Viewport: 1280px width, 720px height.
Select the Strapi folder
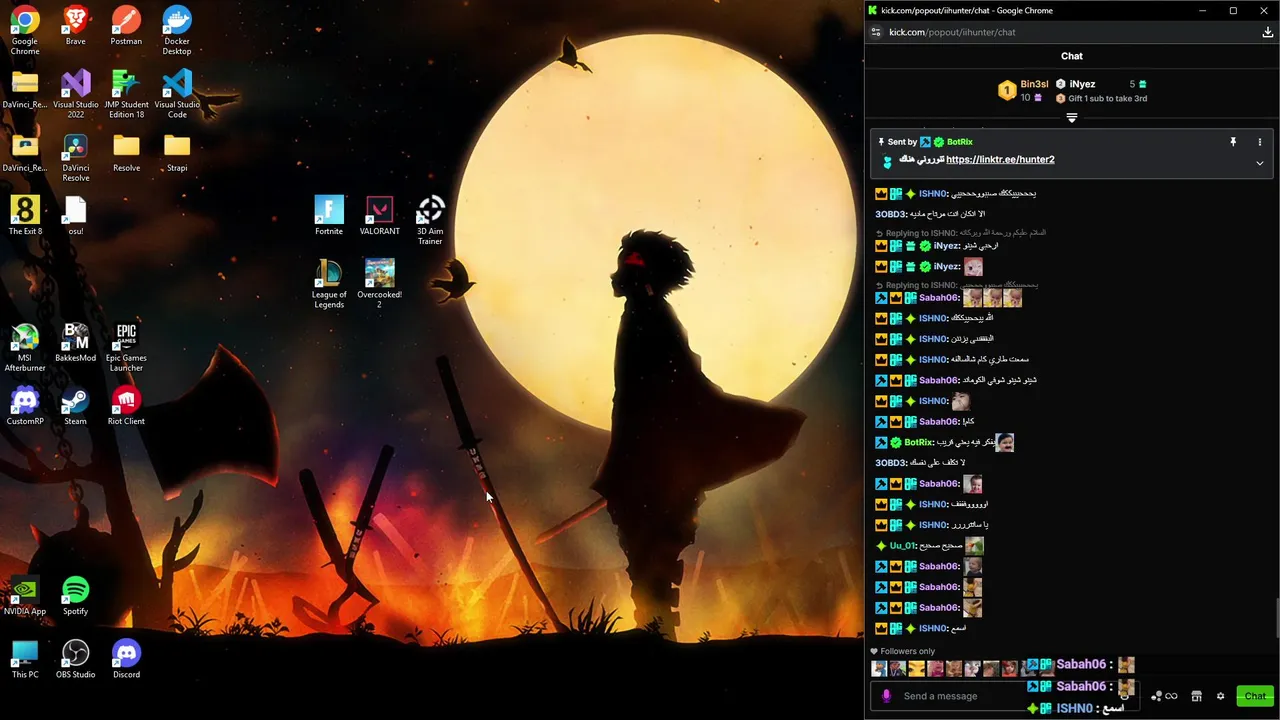click(x=177, y=153)
